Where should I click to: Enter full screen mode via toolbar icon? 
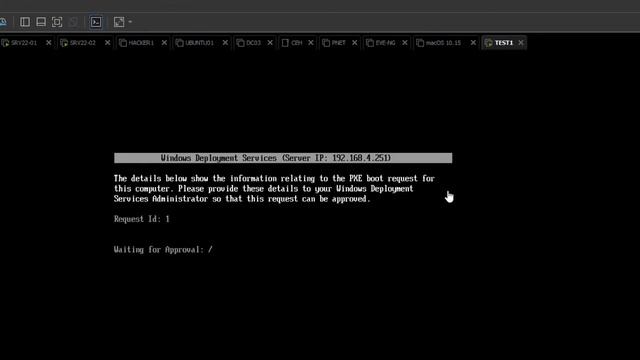point(57,22)
